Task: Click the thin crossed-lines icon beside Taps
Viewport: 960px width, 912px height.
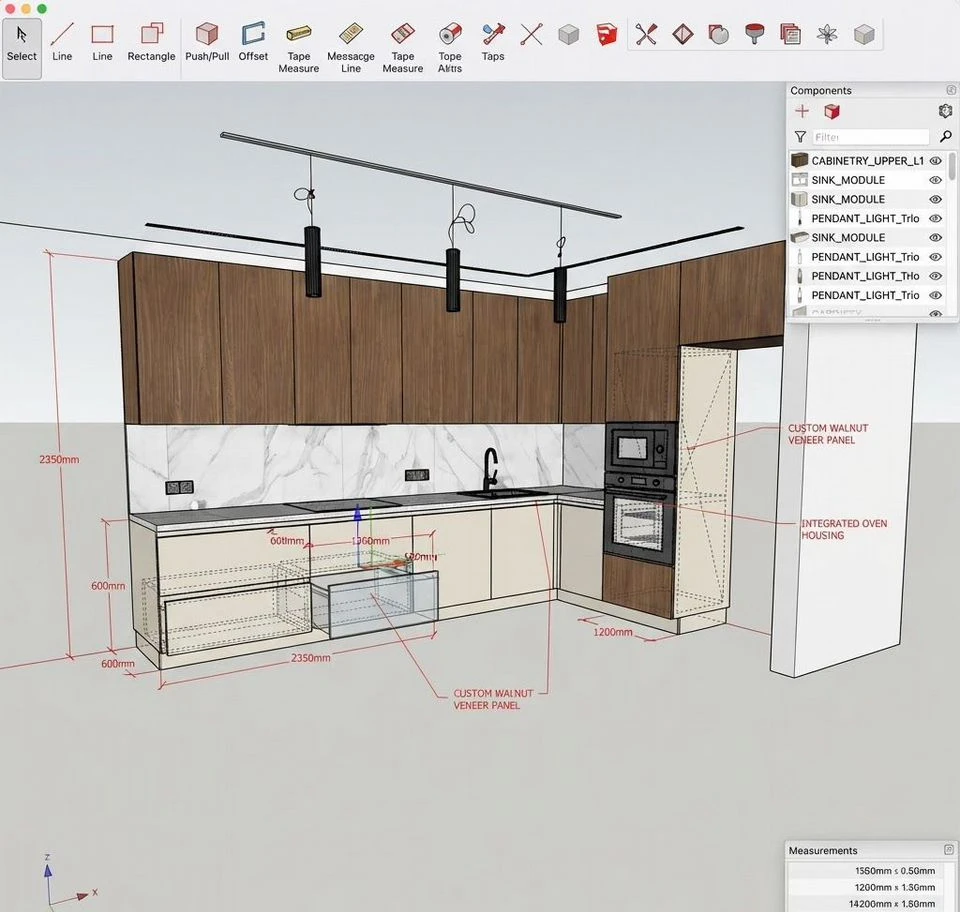Action: pos(531,34)
